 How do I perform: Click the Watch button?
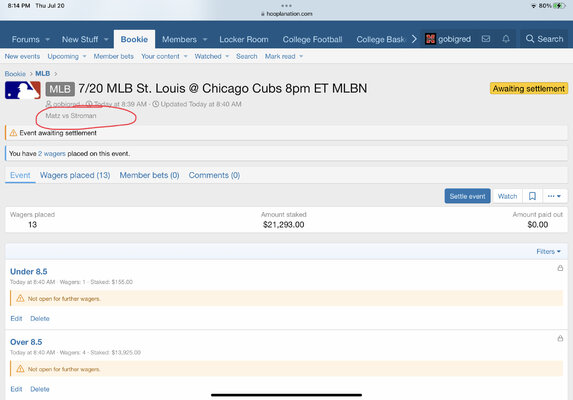pyautogui.click(x=507, y=196)
